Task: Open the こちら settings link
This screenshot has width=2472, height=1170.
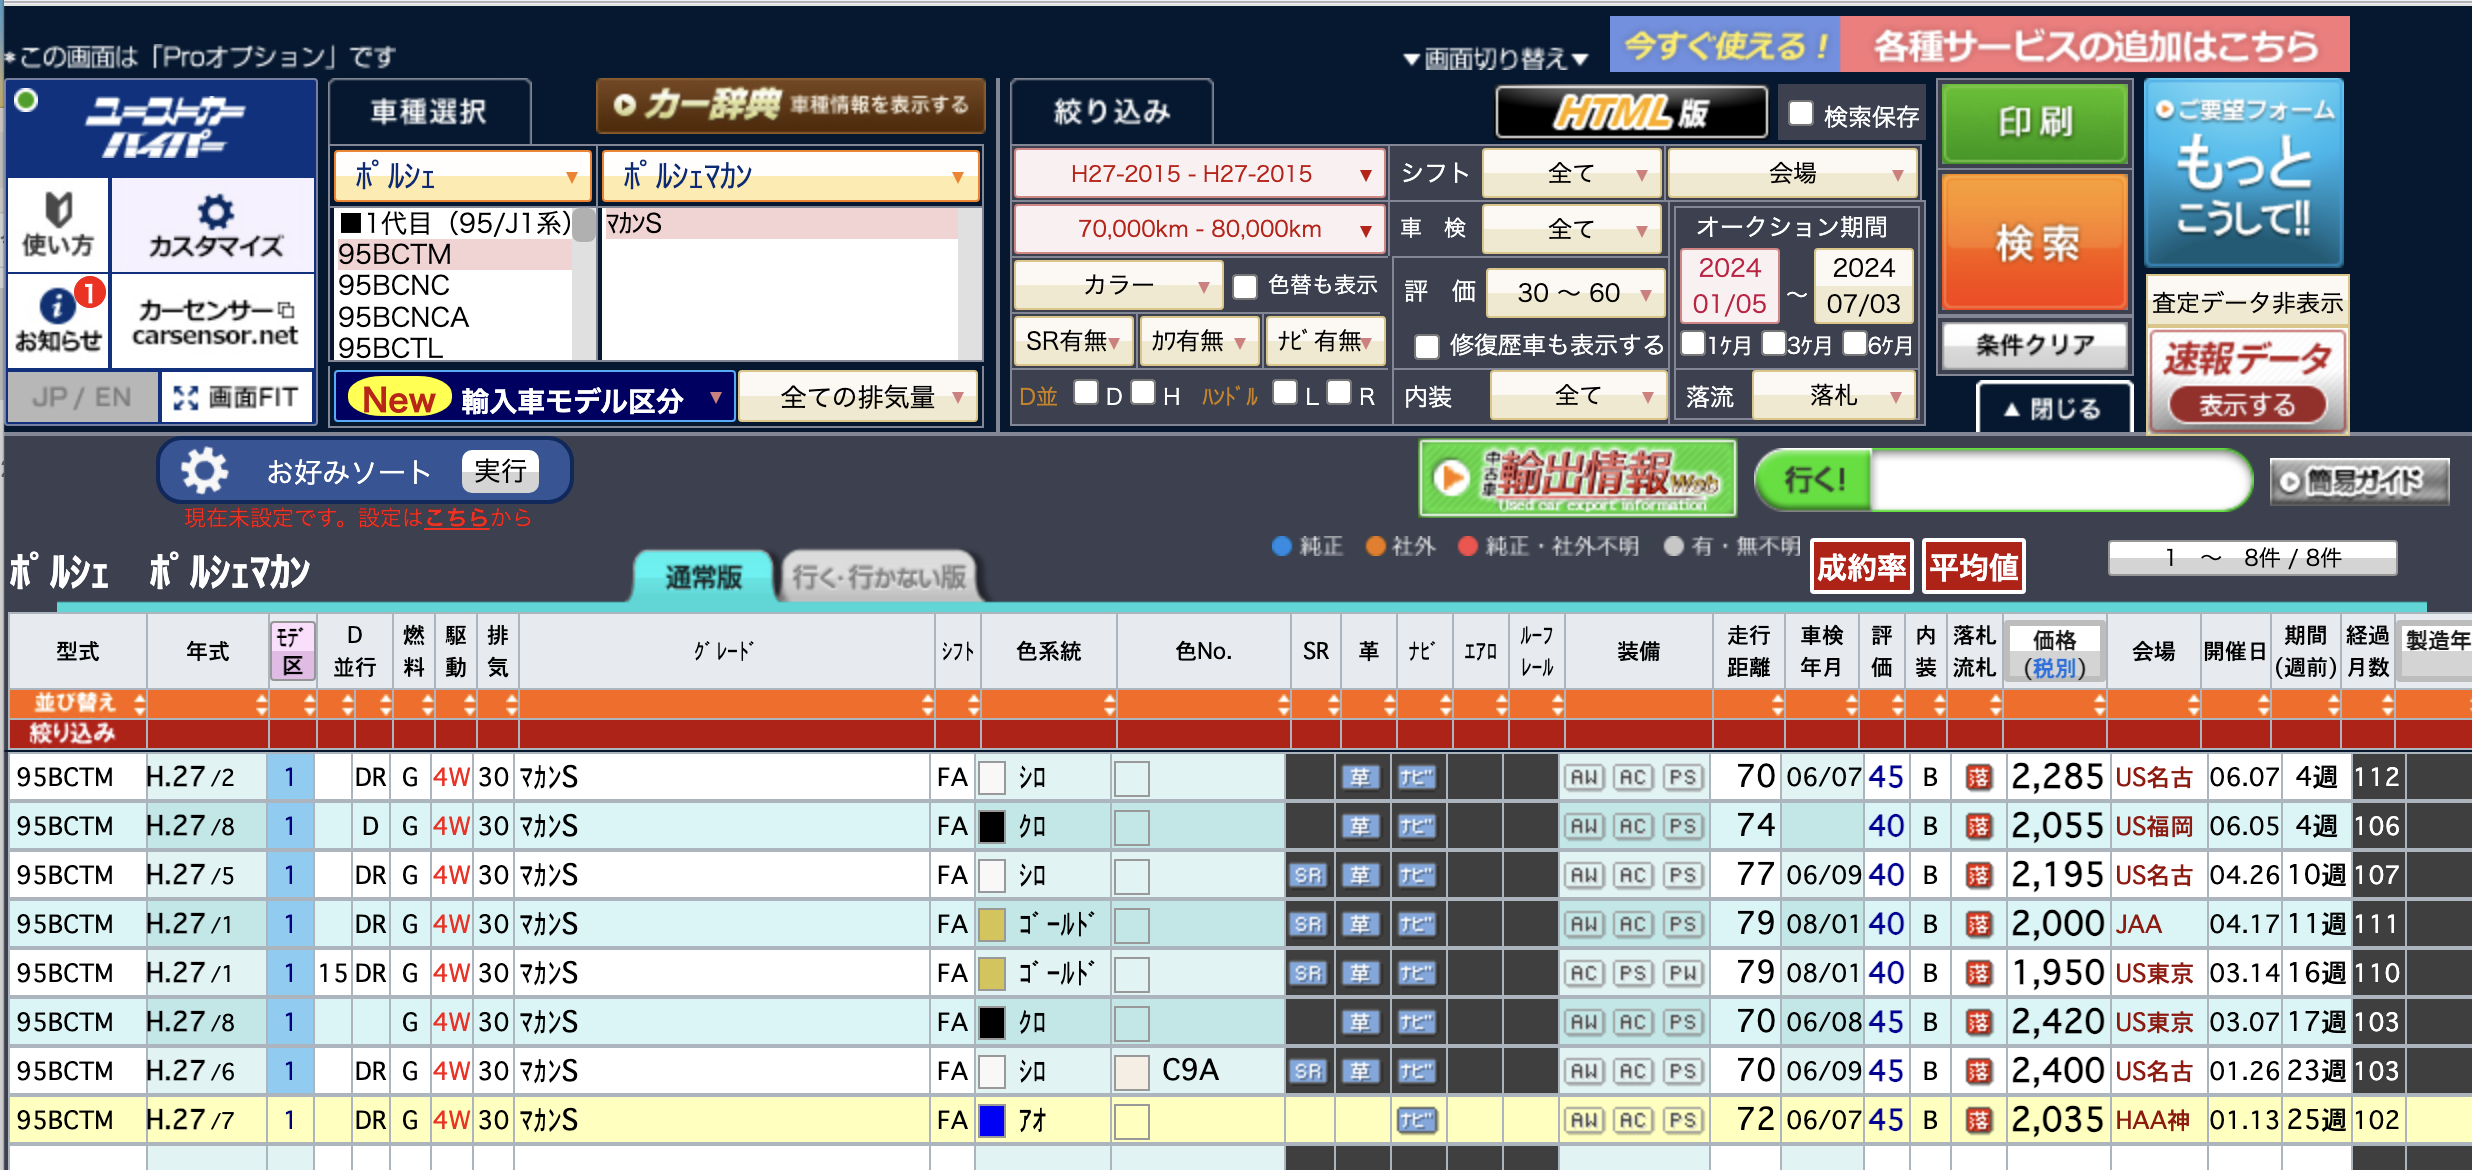Action: click(457, 518)
